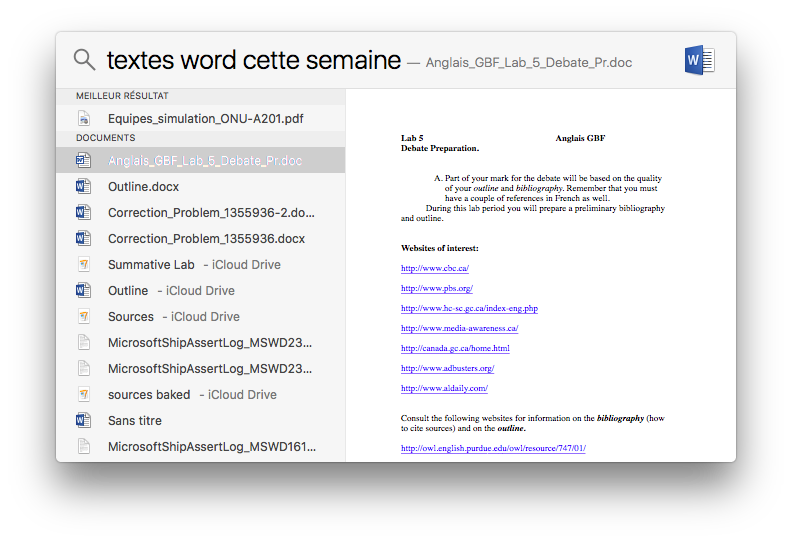This screenshot has width=792, height=542.
Task: Click the "Debate Preparation." heading in preview
Action: pyautogui.click(x=440, y=148)
